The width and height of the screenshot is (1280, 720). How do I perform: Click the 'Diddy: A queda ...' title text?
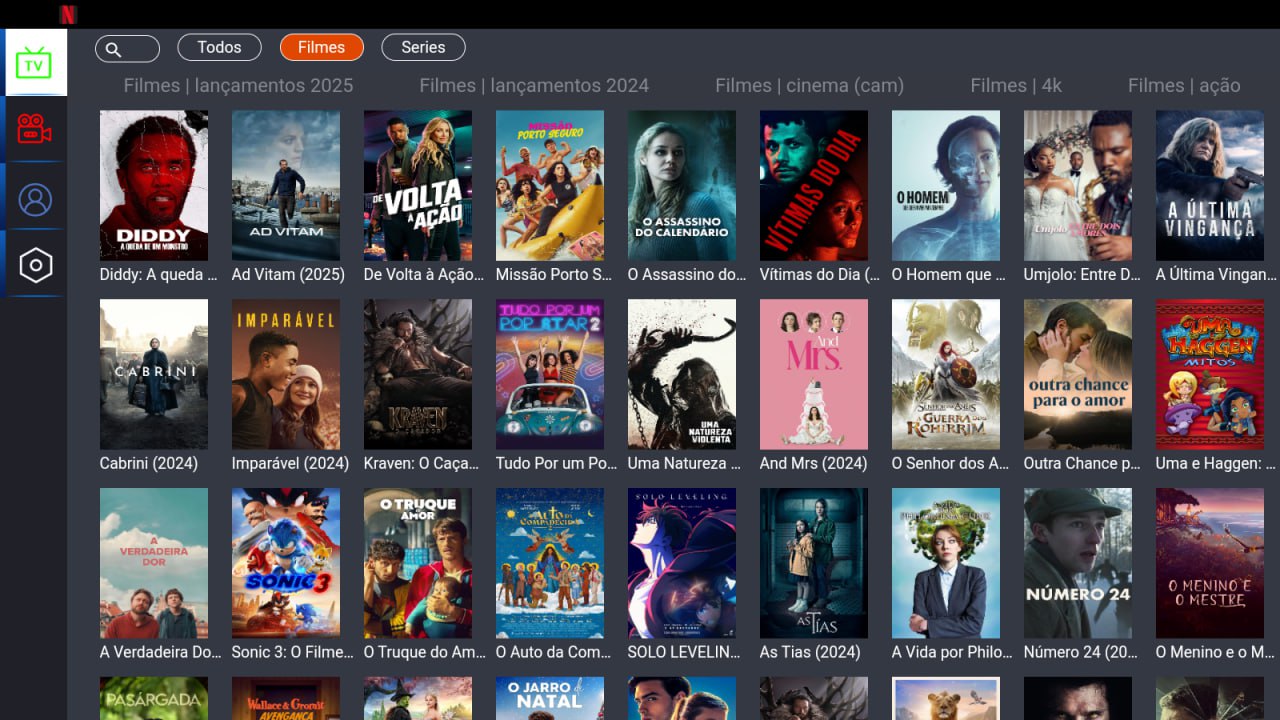(158, 274)
